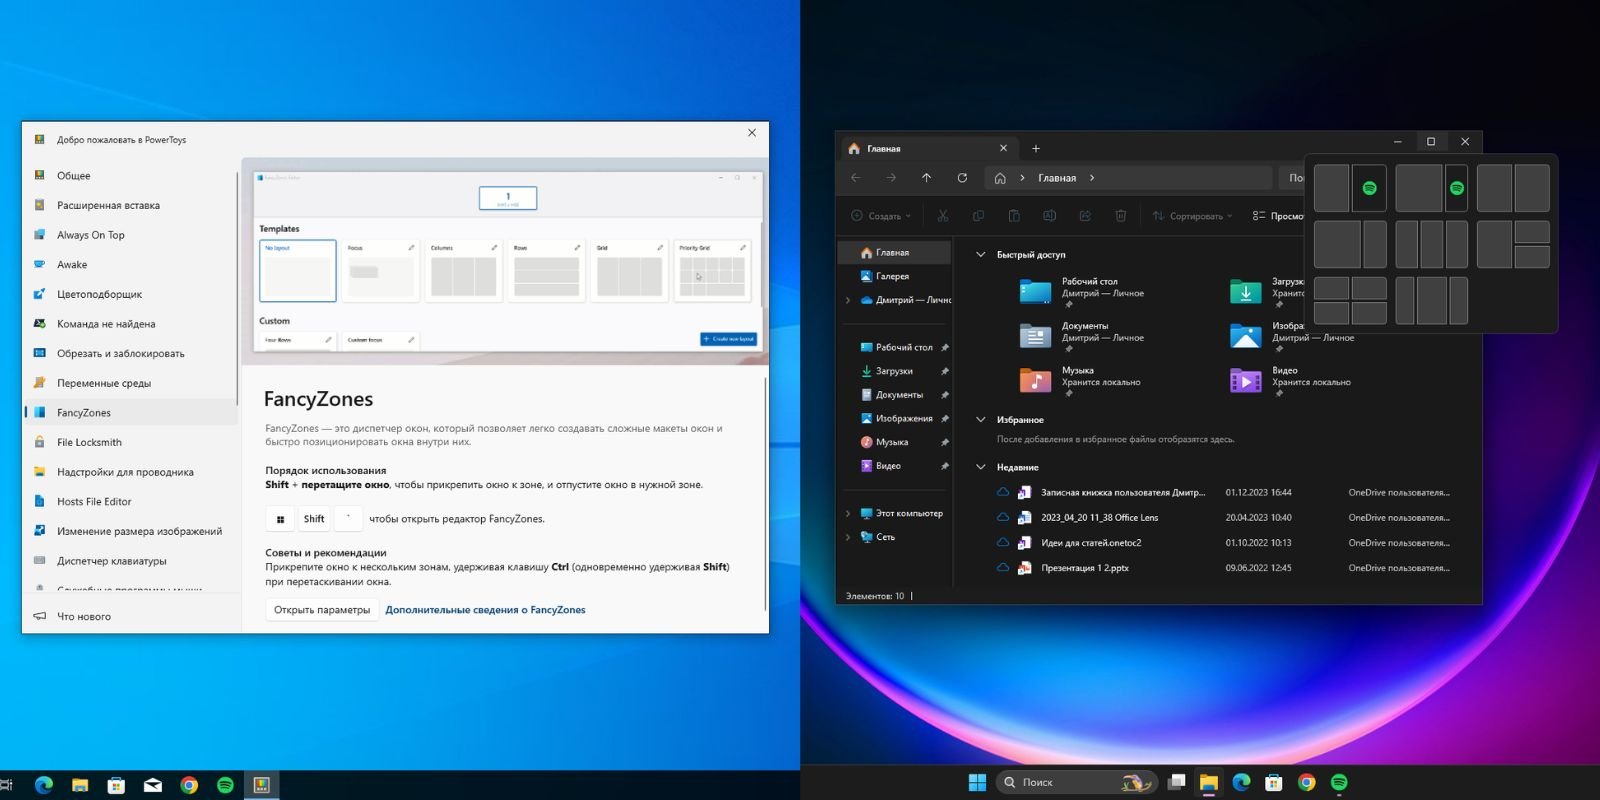Open Видео folder in quick access
This screenshot has width=1600, height=800.
(1290, 379)
